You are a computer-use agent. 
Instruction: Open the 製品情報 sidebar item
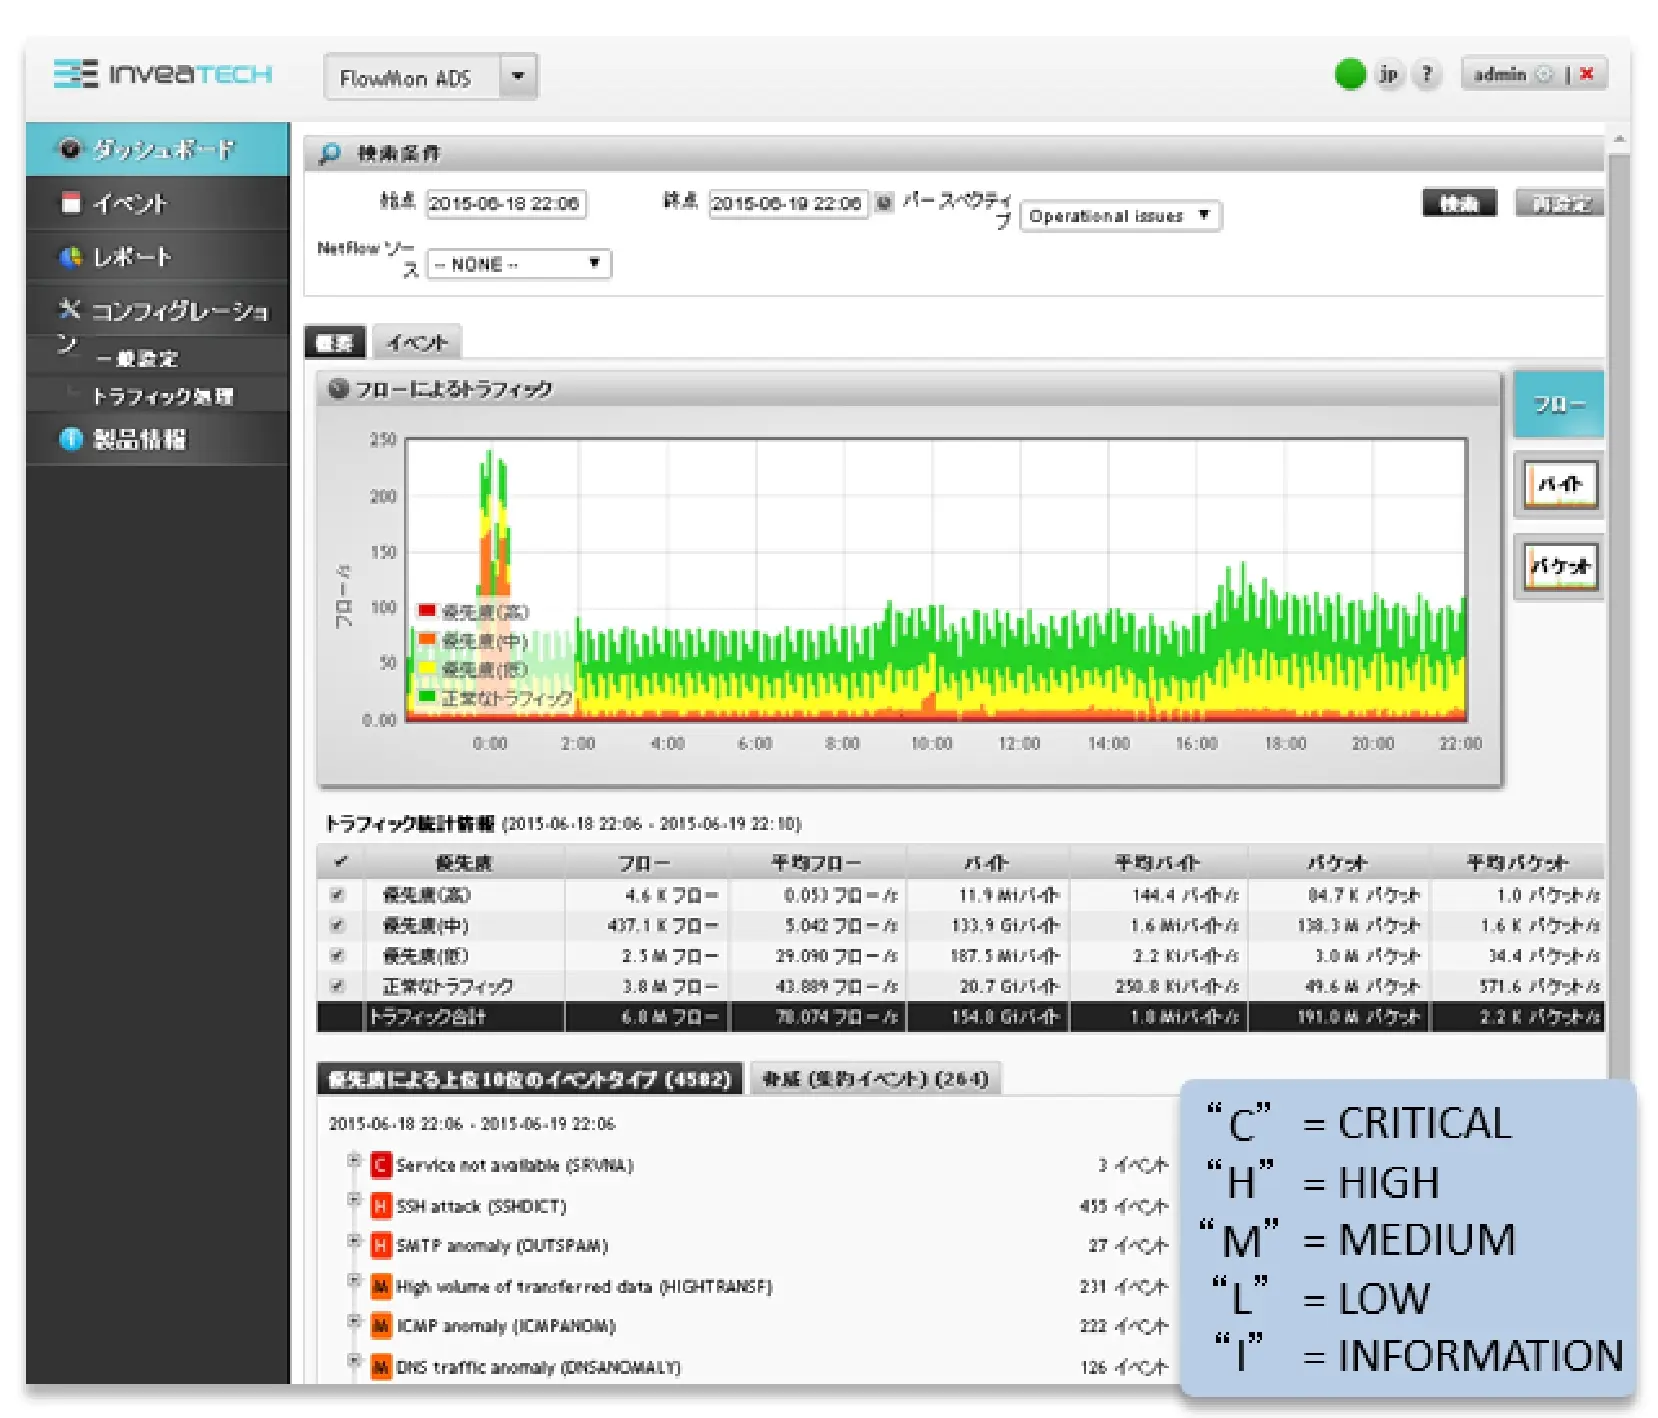(x=158, y=439)
